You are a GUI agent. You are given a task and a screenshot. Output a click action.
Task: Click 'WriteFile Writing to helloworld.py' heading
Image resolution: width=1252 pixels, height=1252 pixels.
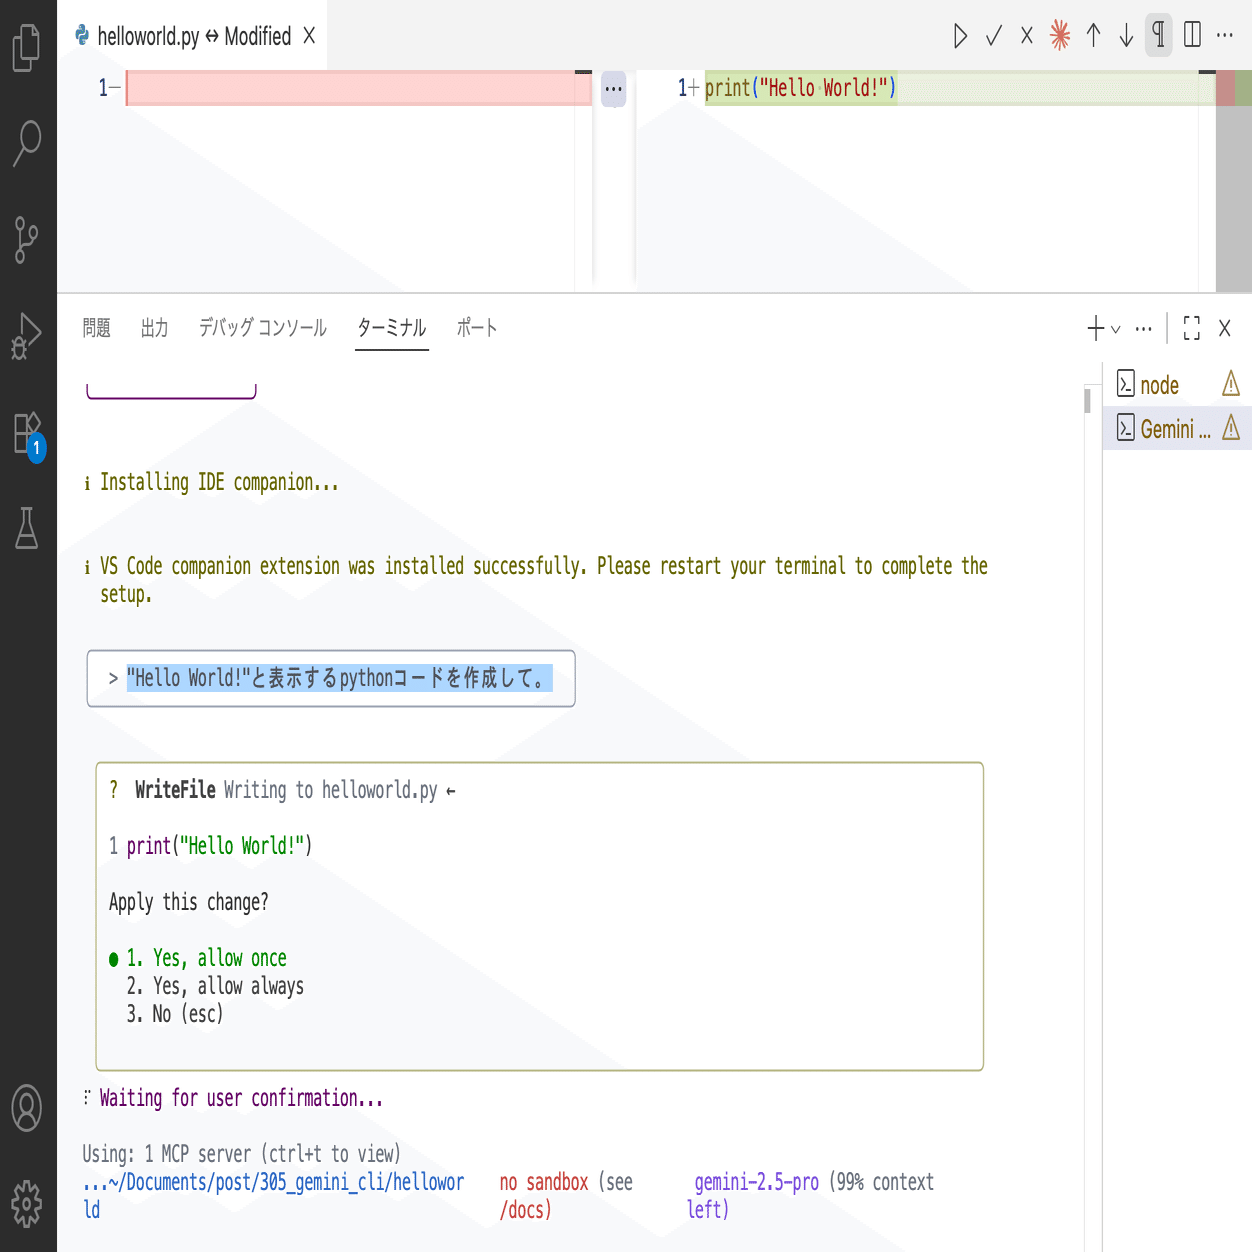coord(286,790)
